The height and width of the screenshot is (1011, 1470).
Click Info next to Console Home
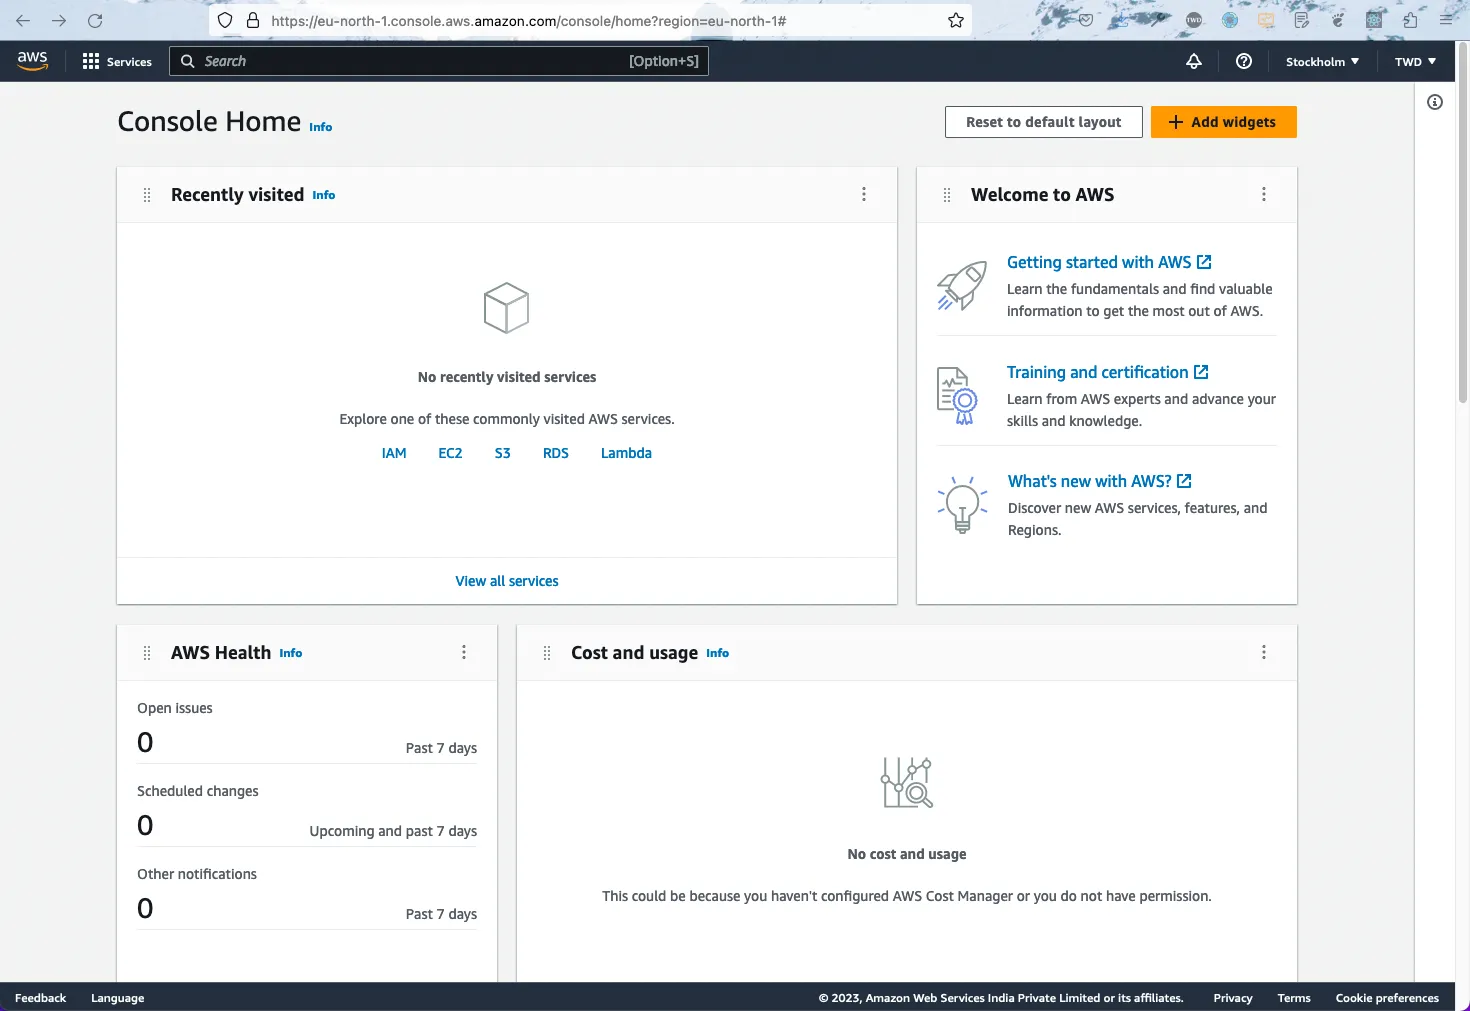point(320,127)
